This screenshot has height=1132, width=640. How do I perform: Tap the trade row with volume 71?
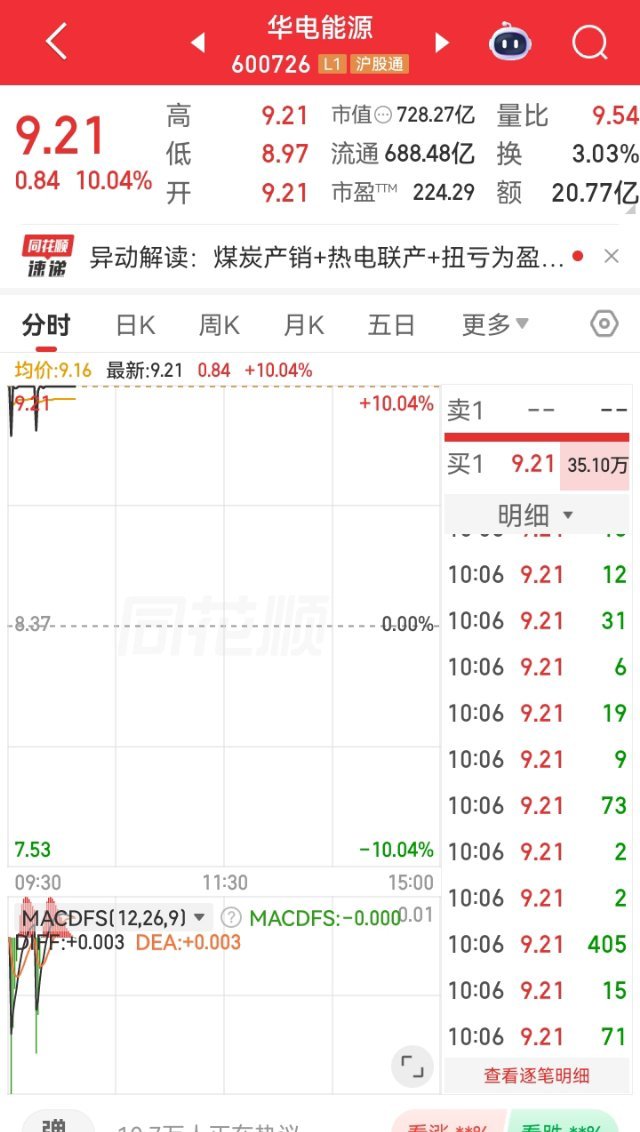[x=538, y=1036]
